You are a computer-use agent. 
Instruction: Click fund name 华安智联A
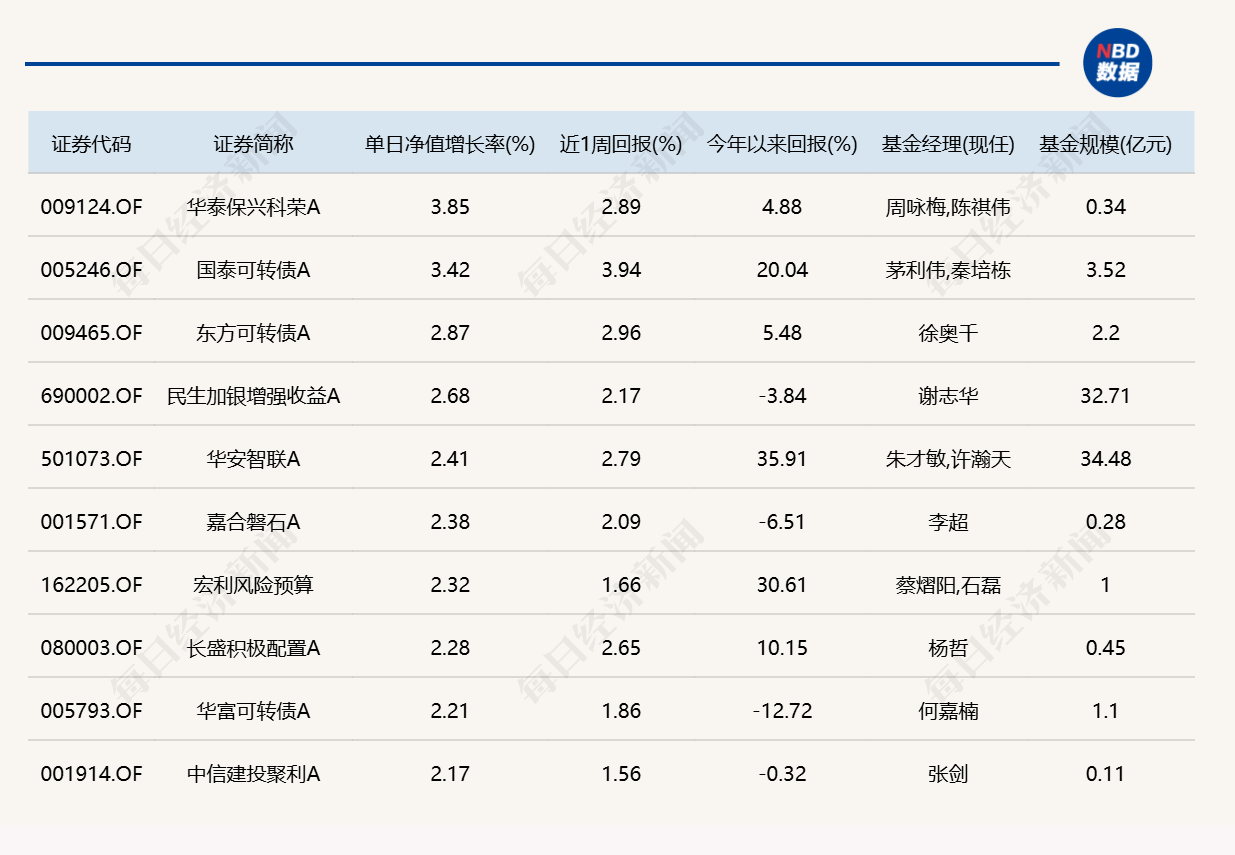coord(253,459)
